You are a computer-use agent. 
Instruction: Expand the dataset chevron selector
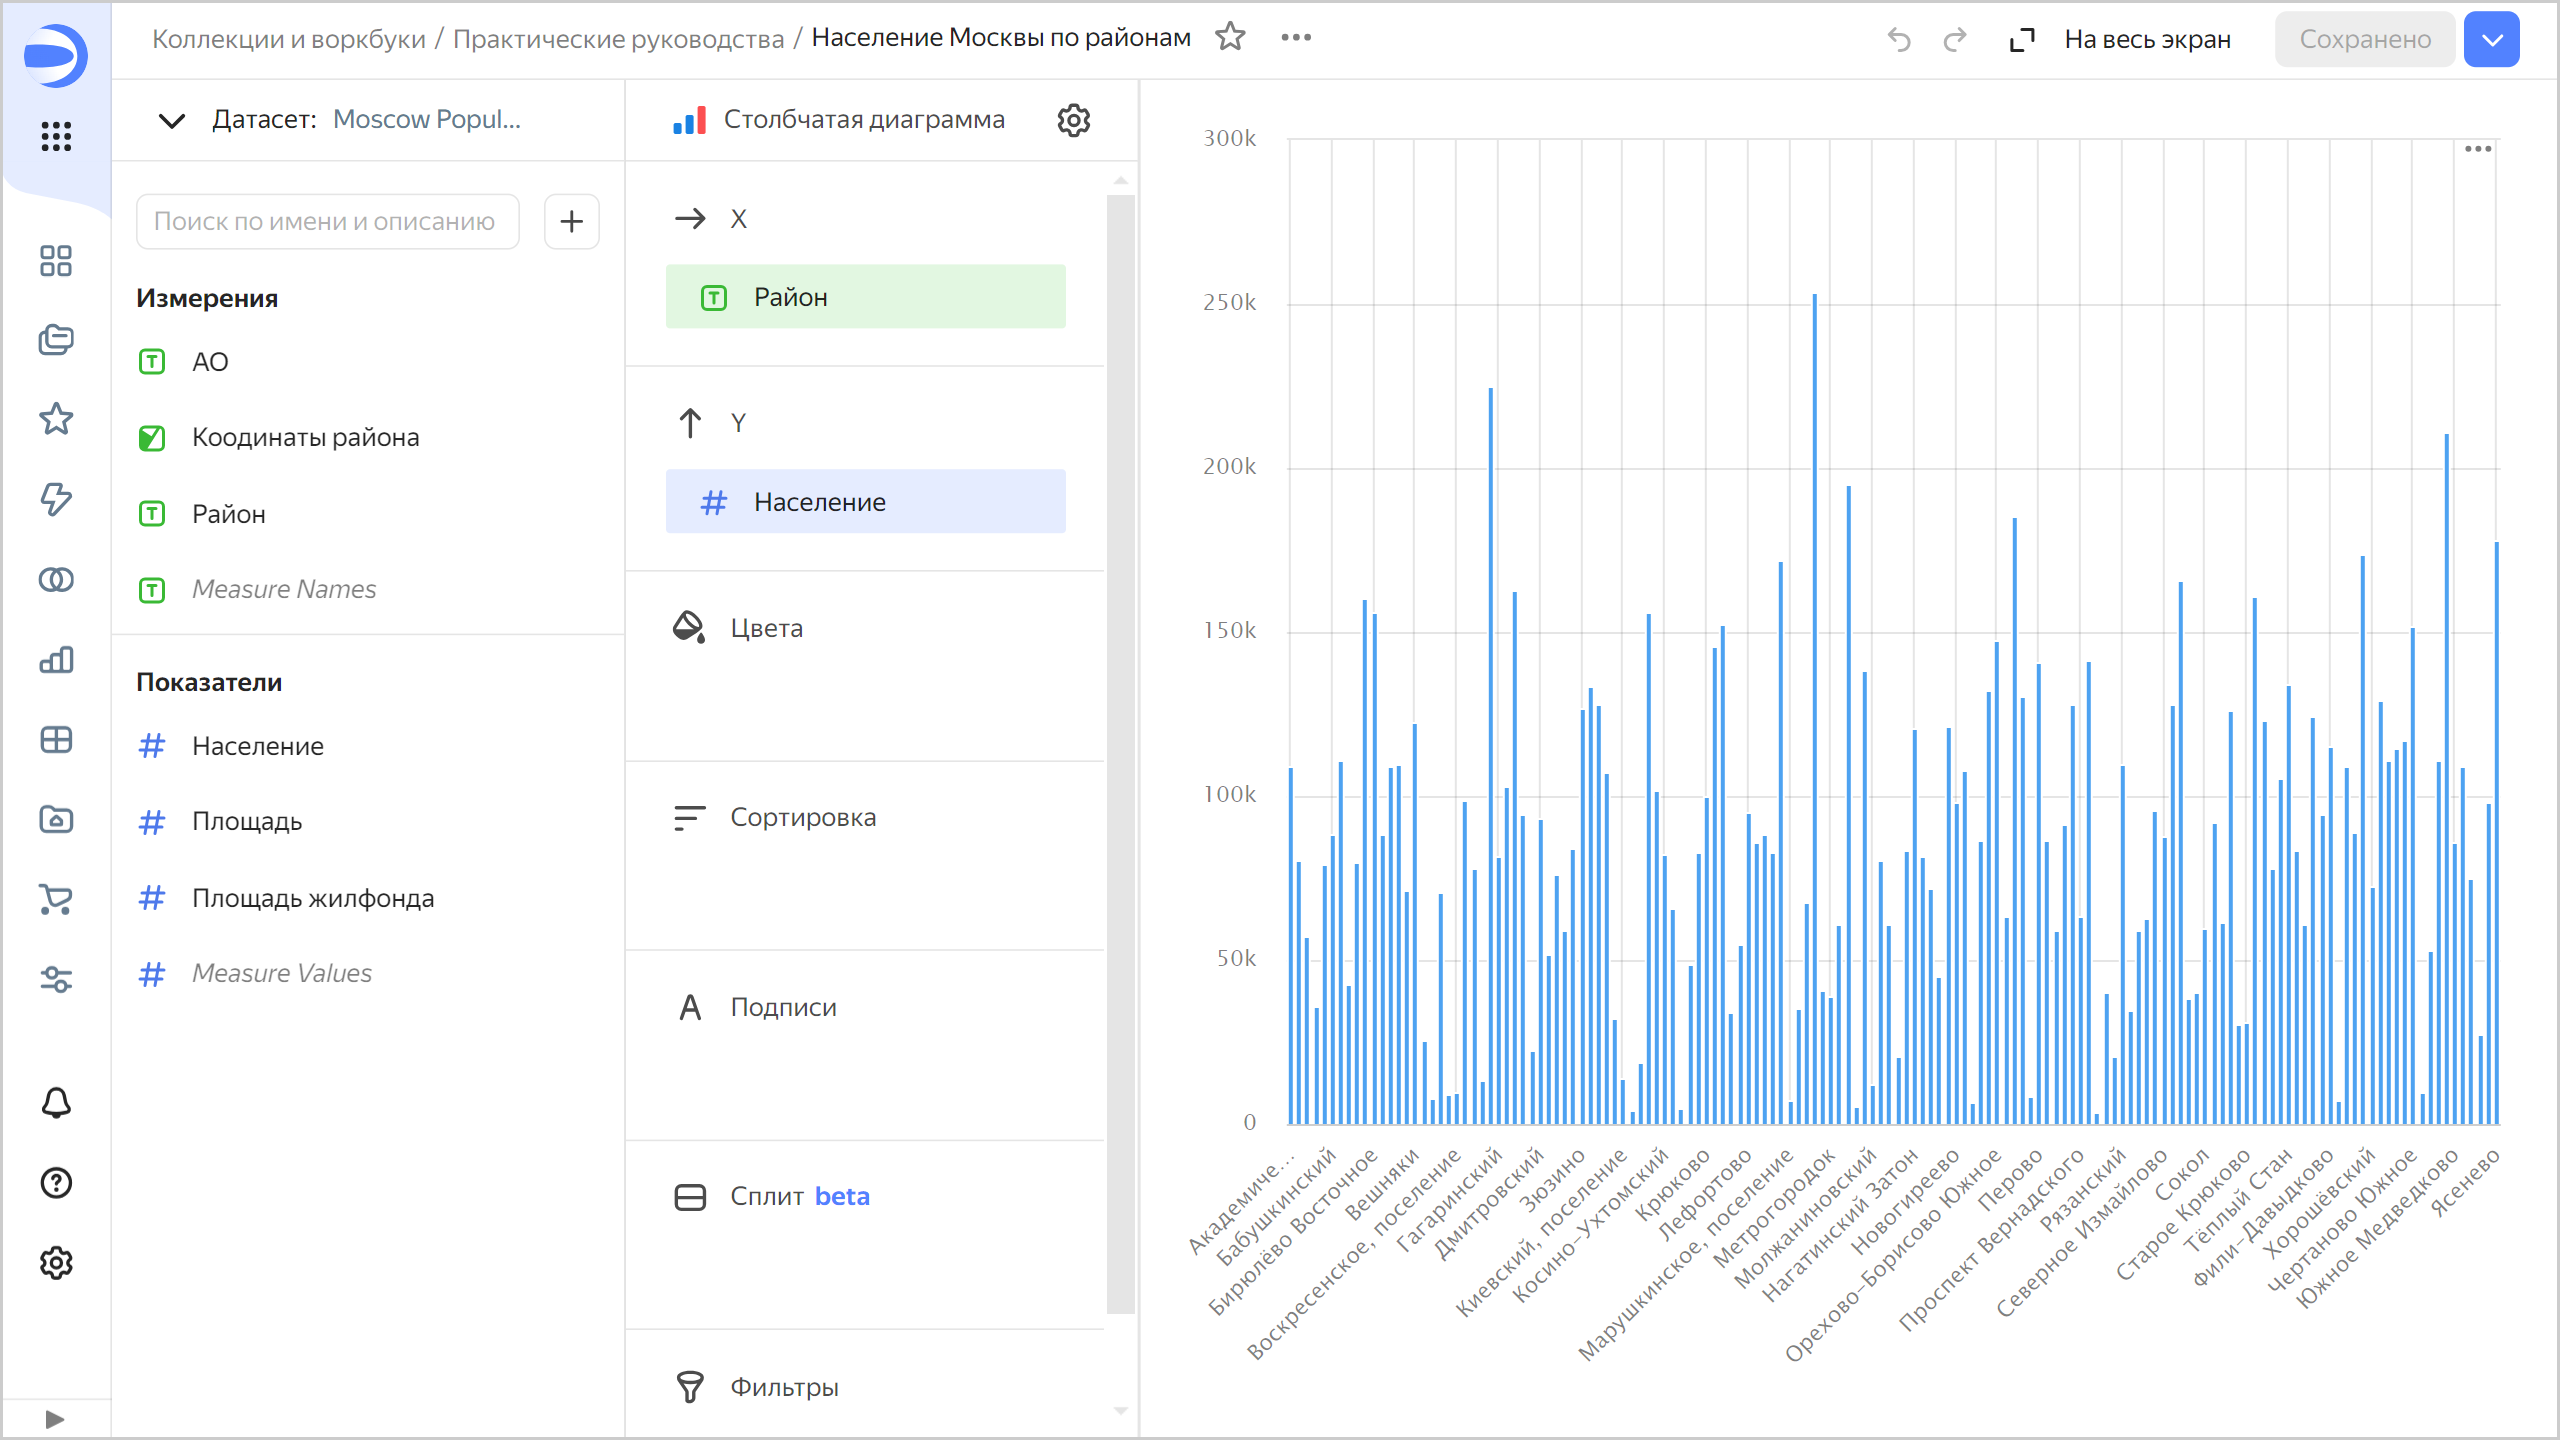[x=172, y=121]
